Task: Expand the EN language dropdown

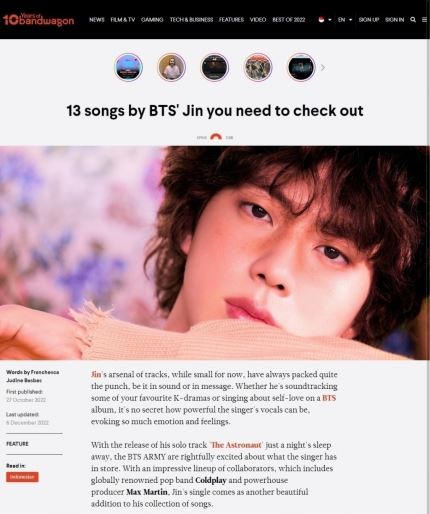Action: pyautogui.click(x=345, y=20)
